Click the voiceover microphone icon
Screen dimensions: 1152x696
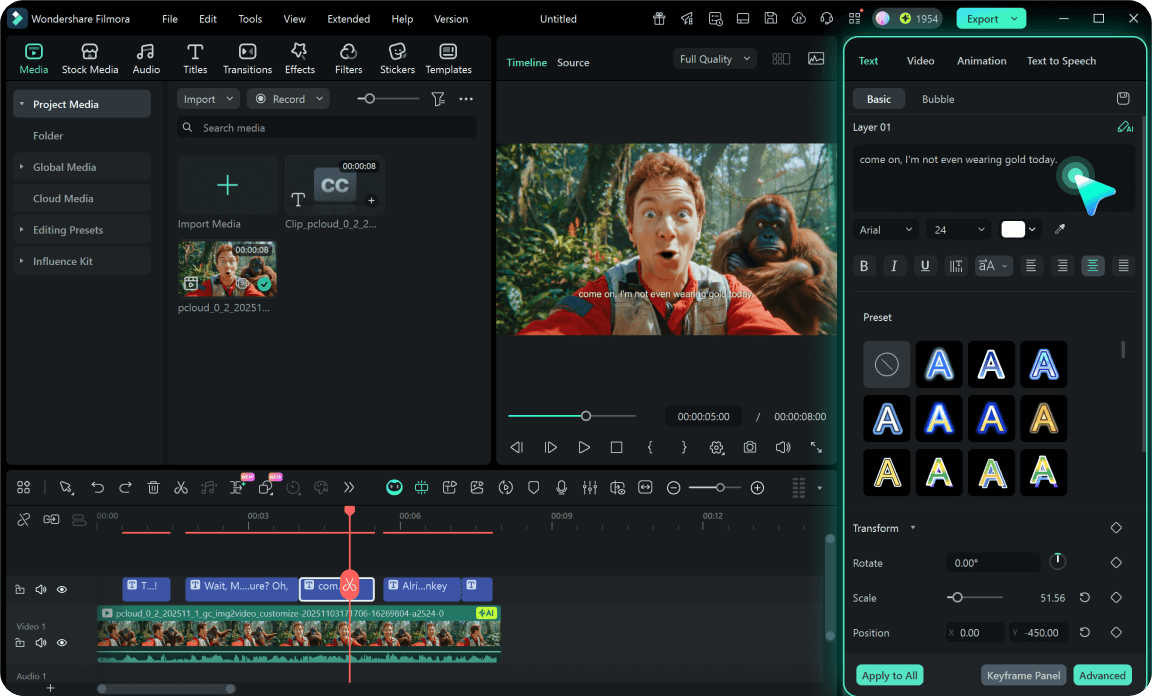pos(562,488)
